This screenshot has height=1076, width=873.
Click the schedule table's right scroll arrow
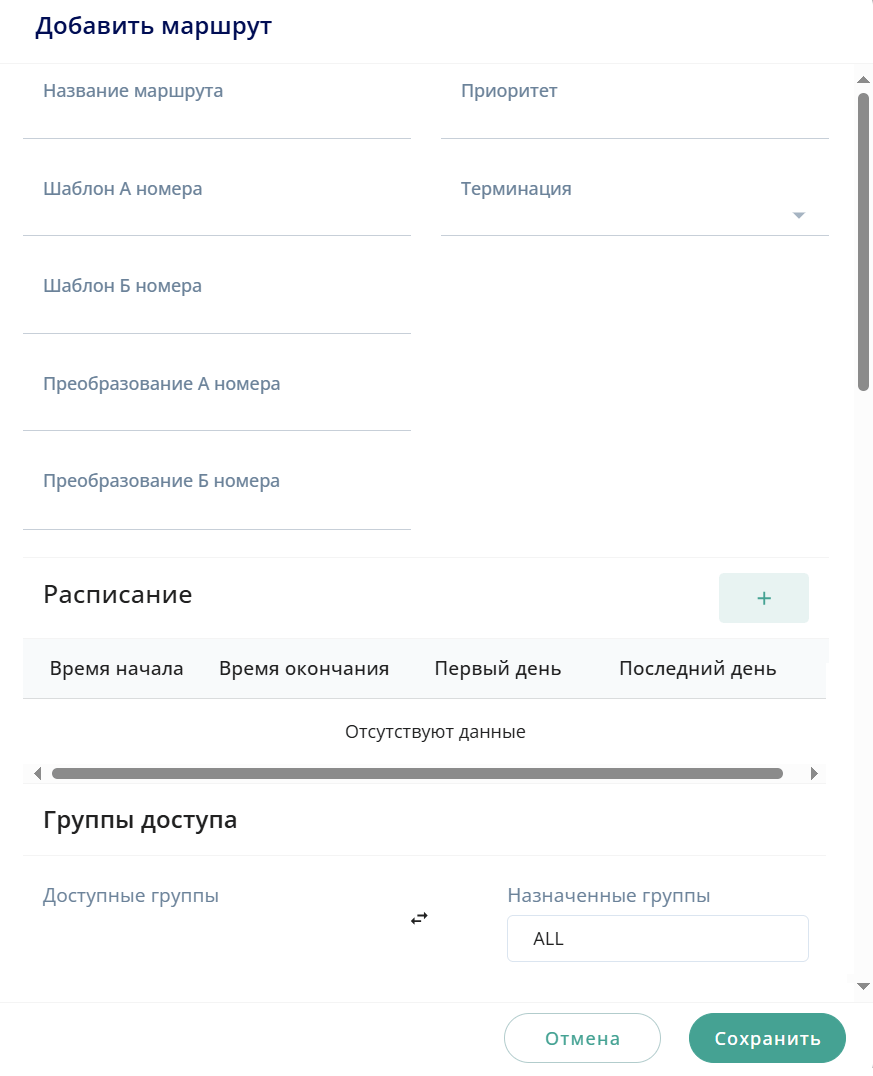pyautogui.click(x=814, y=773)
